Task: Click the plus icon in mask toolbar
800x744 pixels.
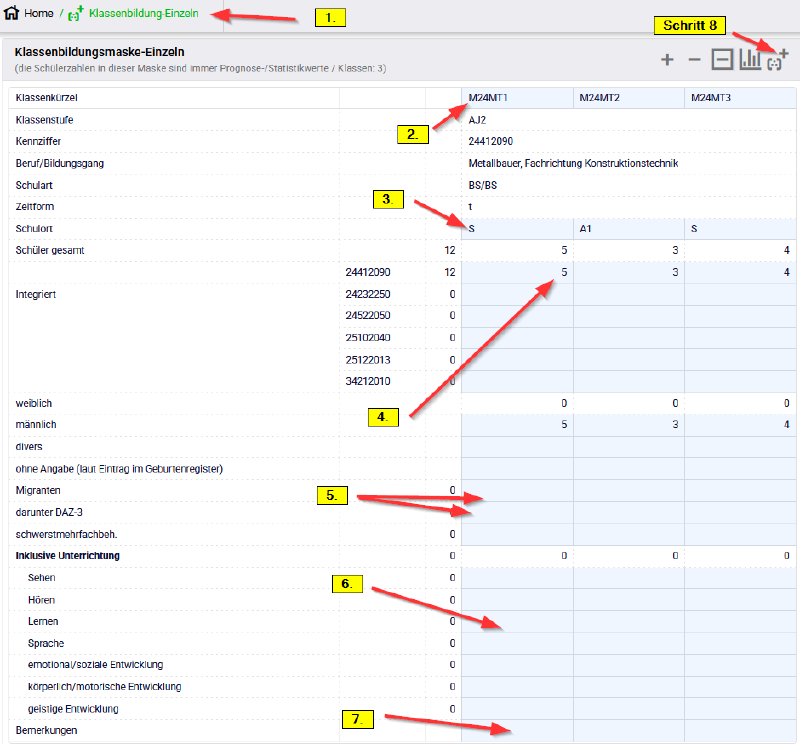Action: 667,61
